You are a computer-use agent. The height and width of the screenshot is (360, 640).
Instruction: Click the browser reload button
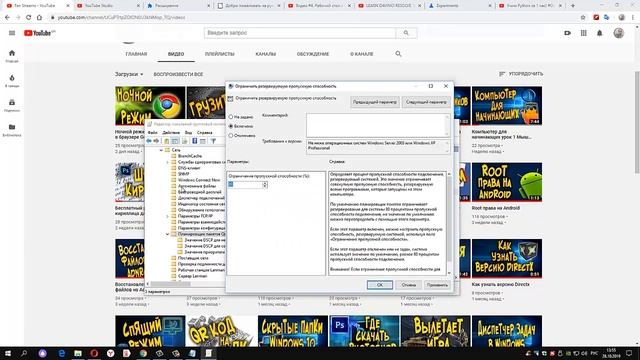28,18
